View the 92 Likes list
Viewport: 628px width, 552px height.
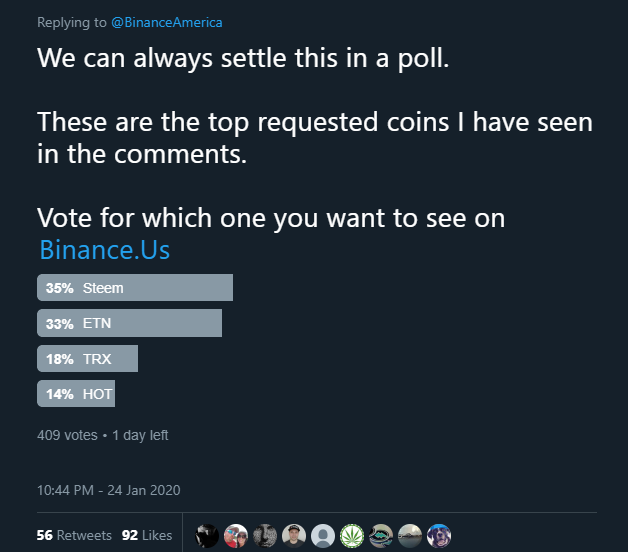[147, 535]
